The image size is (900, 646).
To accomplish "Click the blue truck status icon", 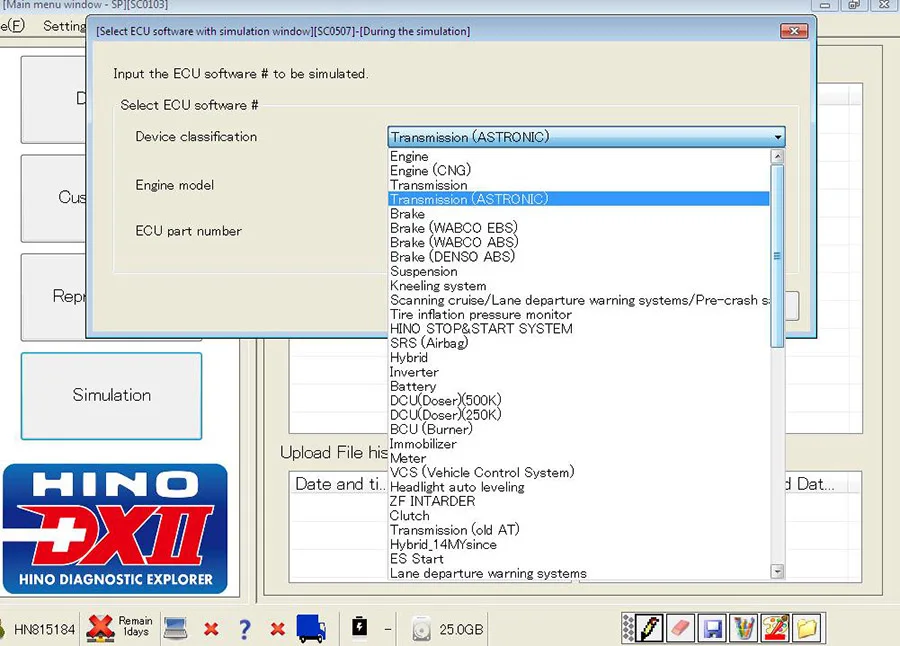I will tap(311, 628).
